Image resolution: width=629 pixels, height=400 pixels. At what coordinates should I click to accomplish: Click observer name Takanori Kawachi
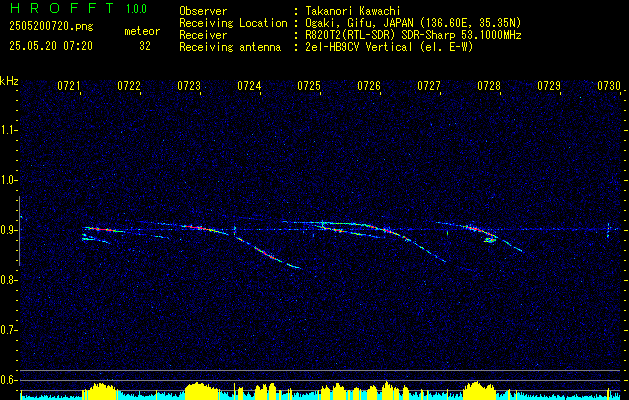tap(353, 11)
